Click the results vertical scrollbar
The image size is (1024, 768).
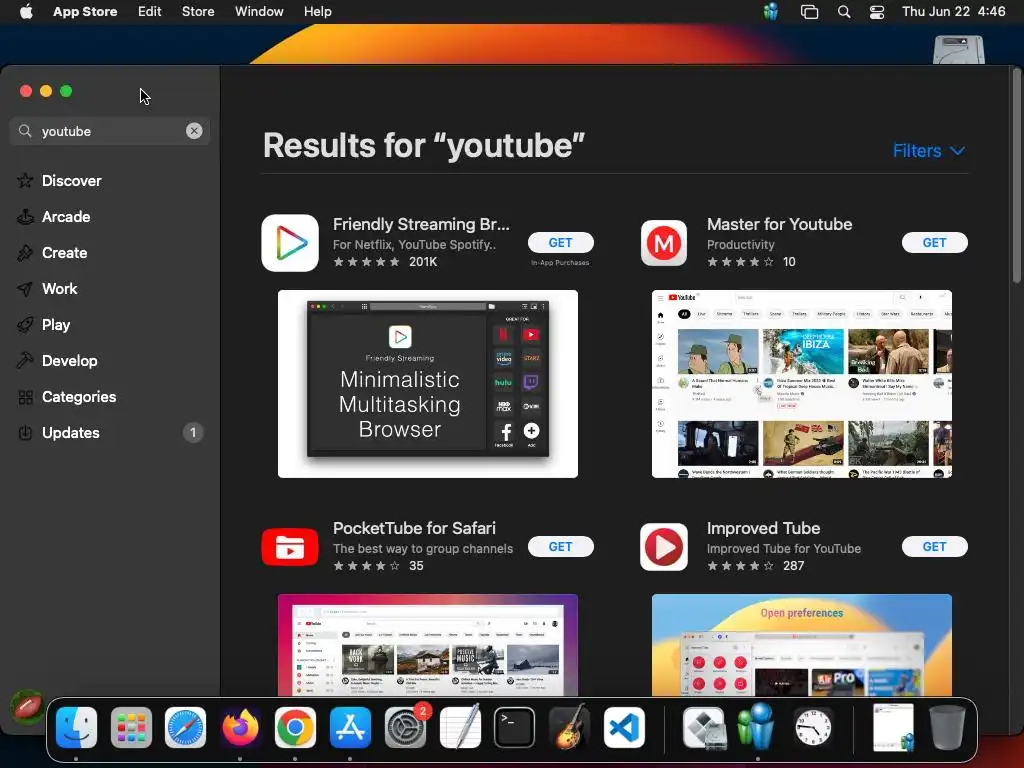(x=1016, y=176)
